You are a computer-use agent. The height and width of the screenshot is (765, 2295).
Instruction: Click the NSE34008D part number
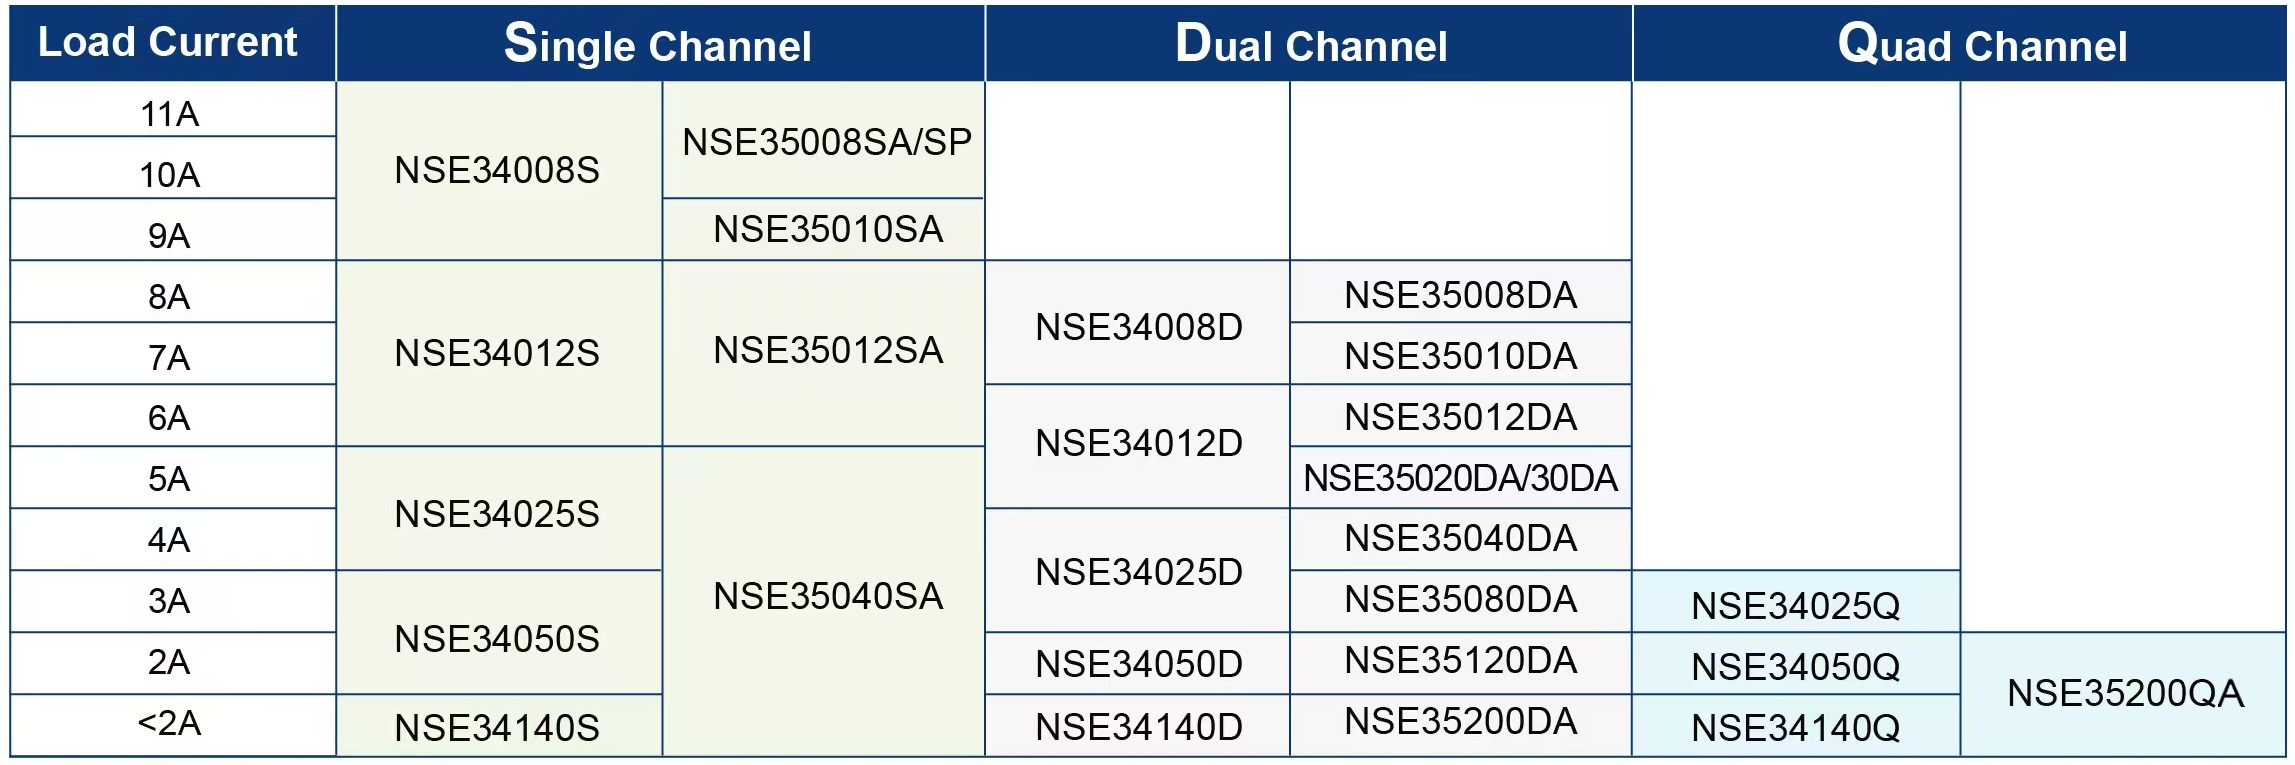pyautogui.click(x=1138, y=327)
